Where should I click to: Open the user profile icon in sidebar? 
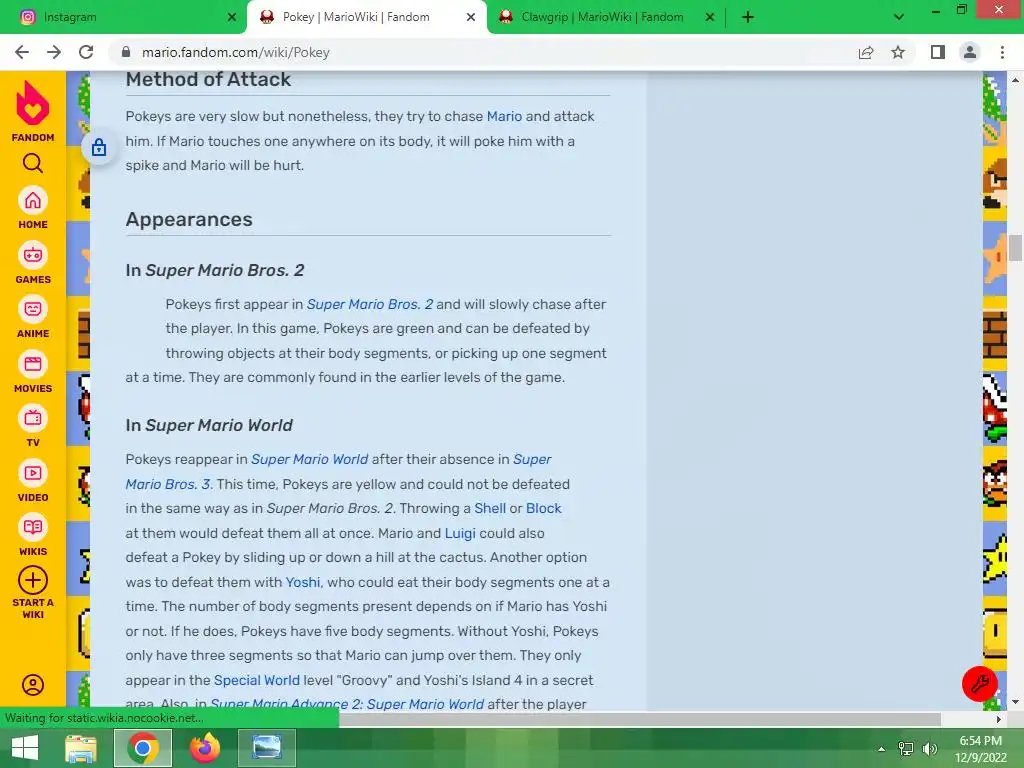33,684
